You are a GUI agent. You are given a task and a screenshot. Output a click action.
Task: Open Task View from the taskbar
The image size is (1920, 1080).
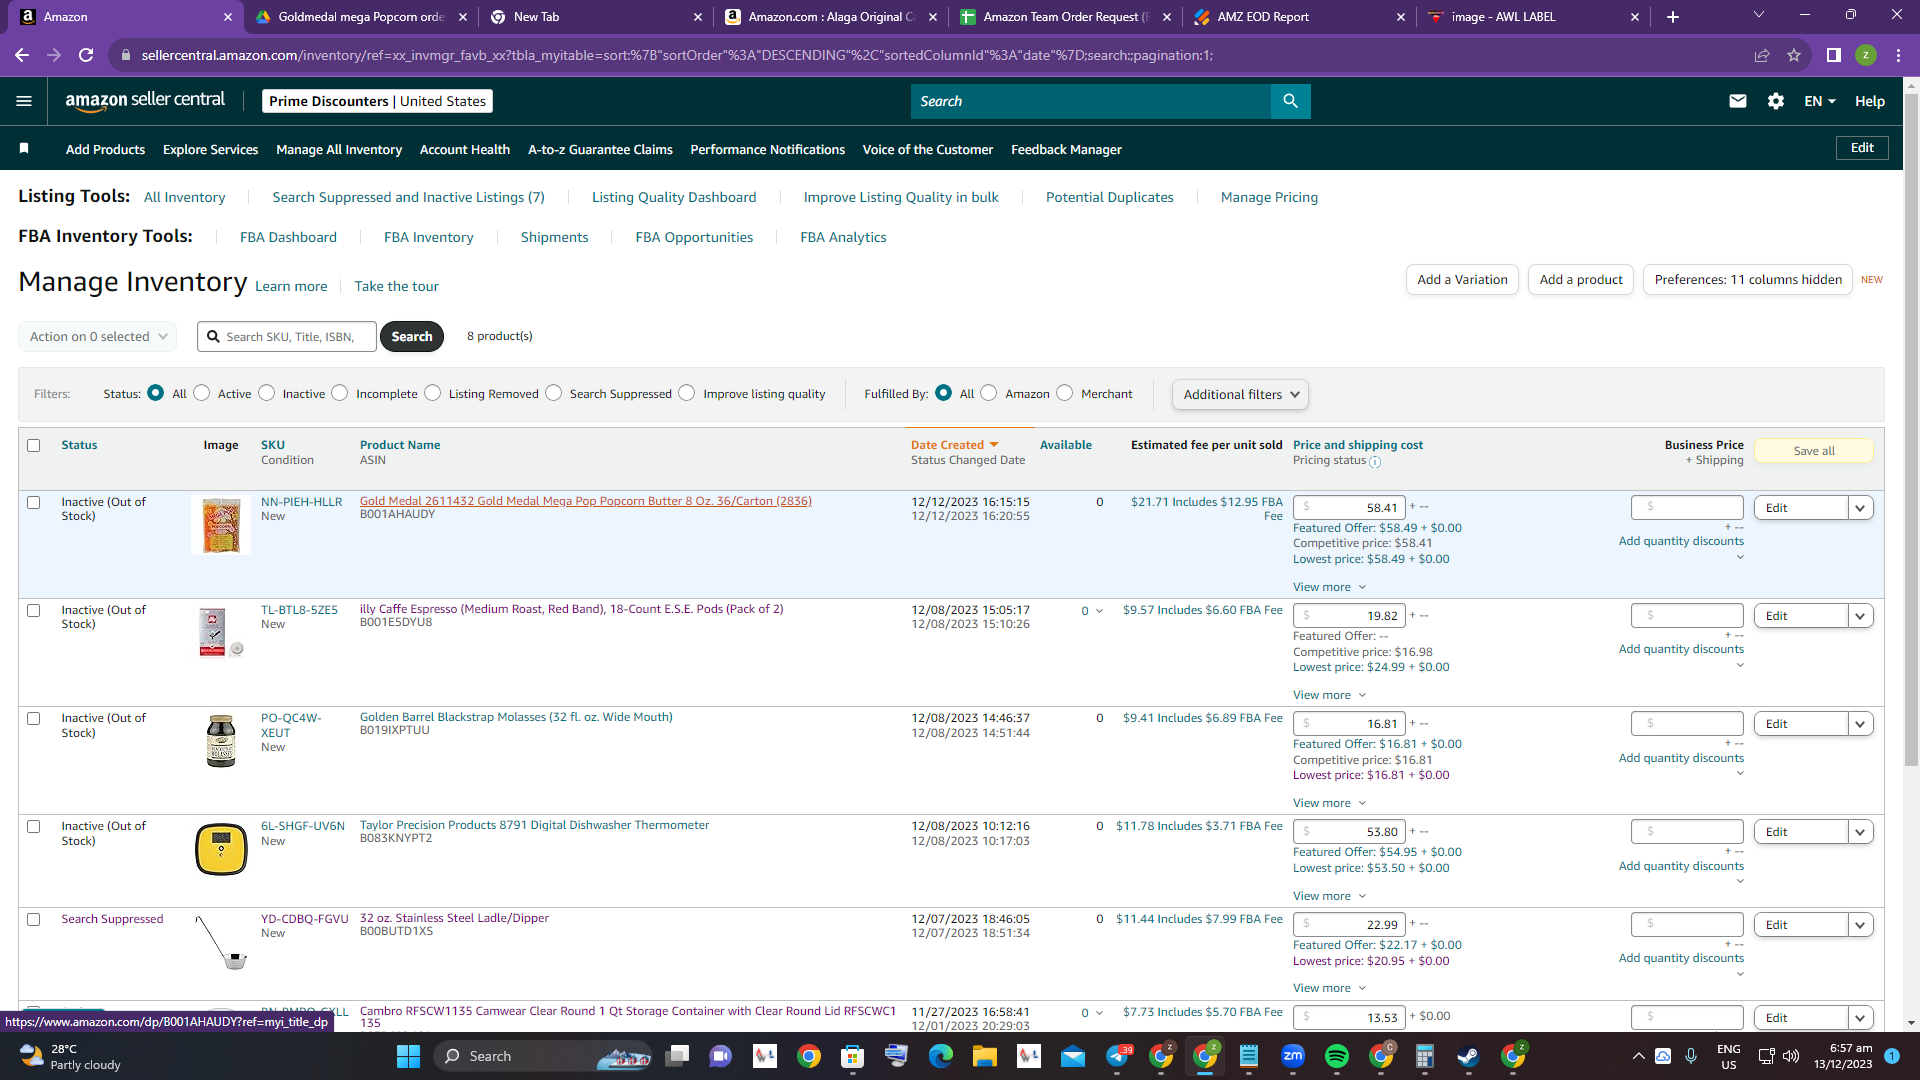pyautogui.click(x=679, y=1056)
